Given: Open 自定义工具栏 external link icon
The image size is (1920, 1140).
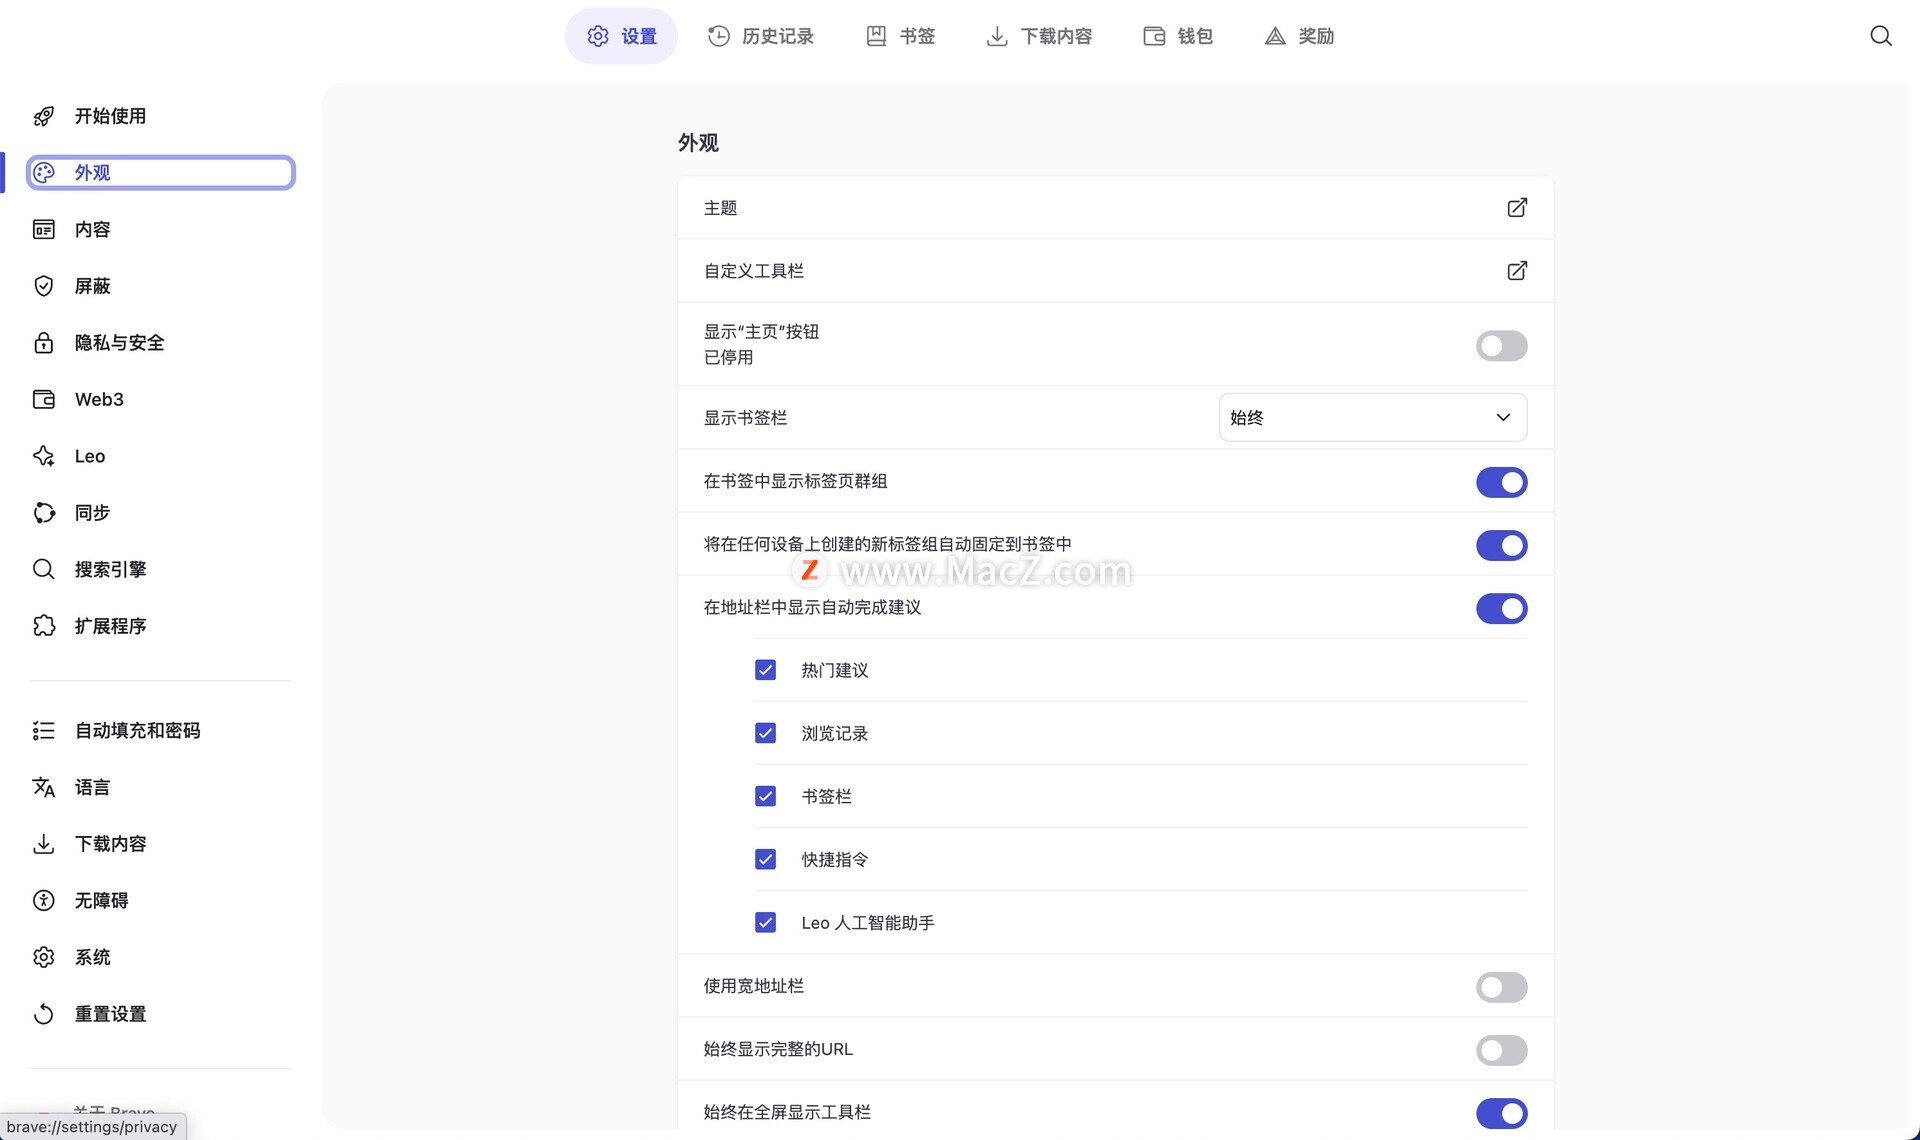Looking at the screenshot, I should click(1516, 271).
